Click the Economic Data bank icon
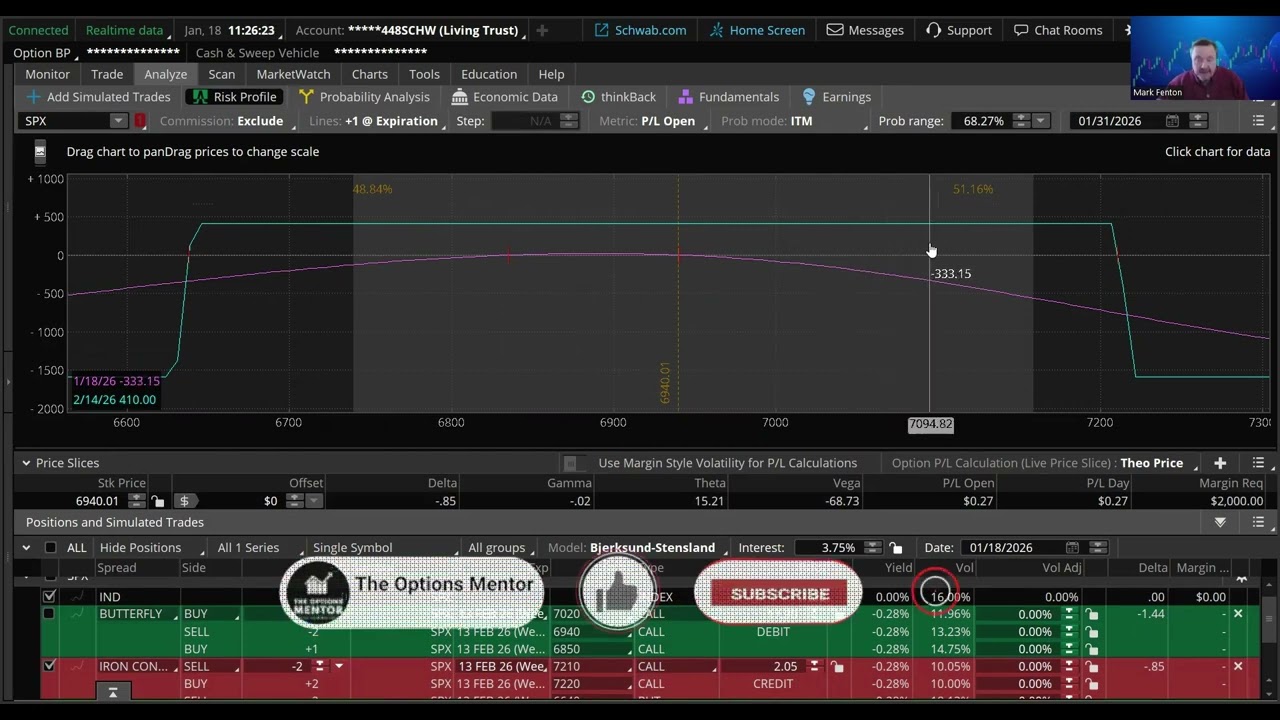Viewport: 1280px width, 720px height. click(x=460, y=97)
